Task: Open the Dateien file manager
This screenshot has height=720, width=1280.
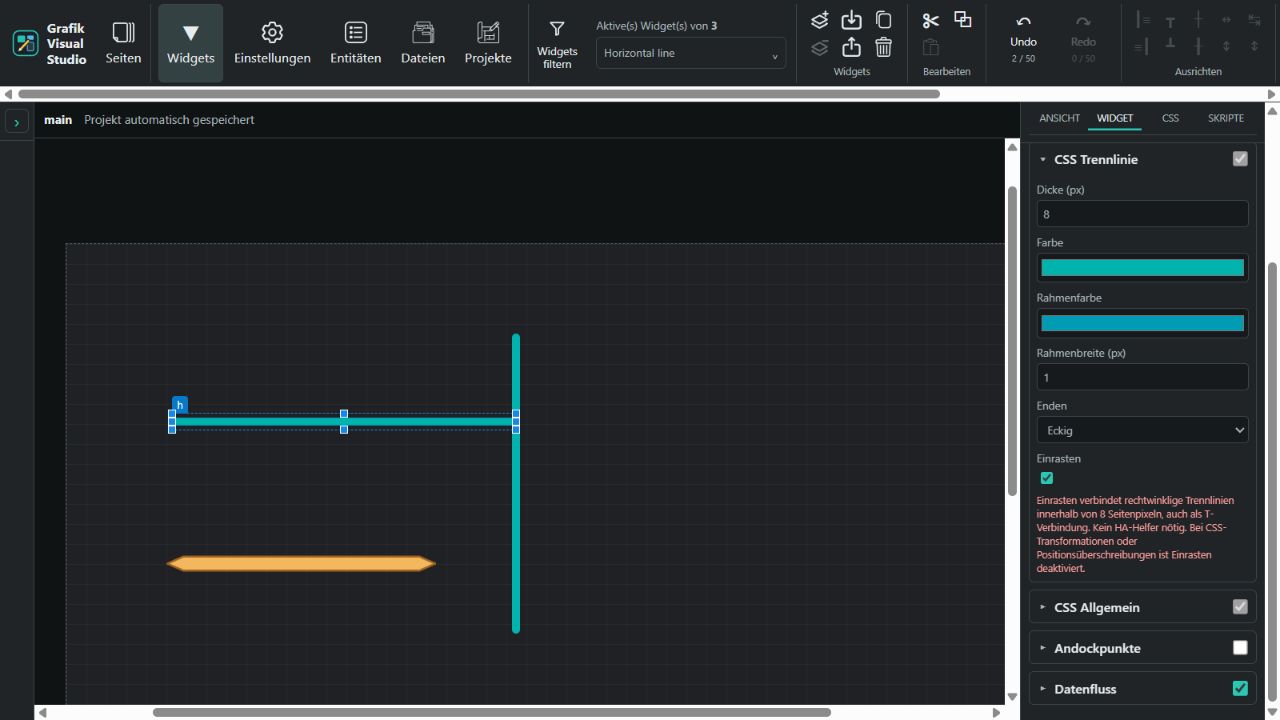Action: [x=423, y=43]
